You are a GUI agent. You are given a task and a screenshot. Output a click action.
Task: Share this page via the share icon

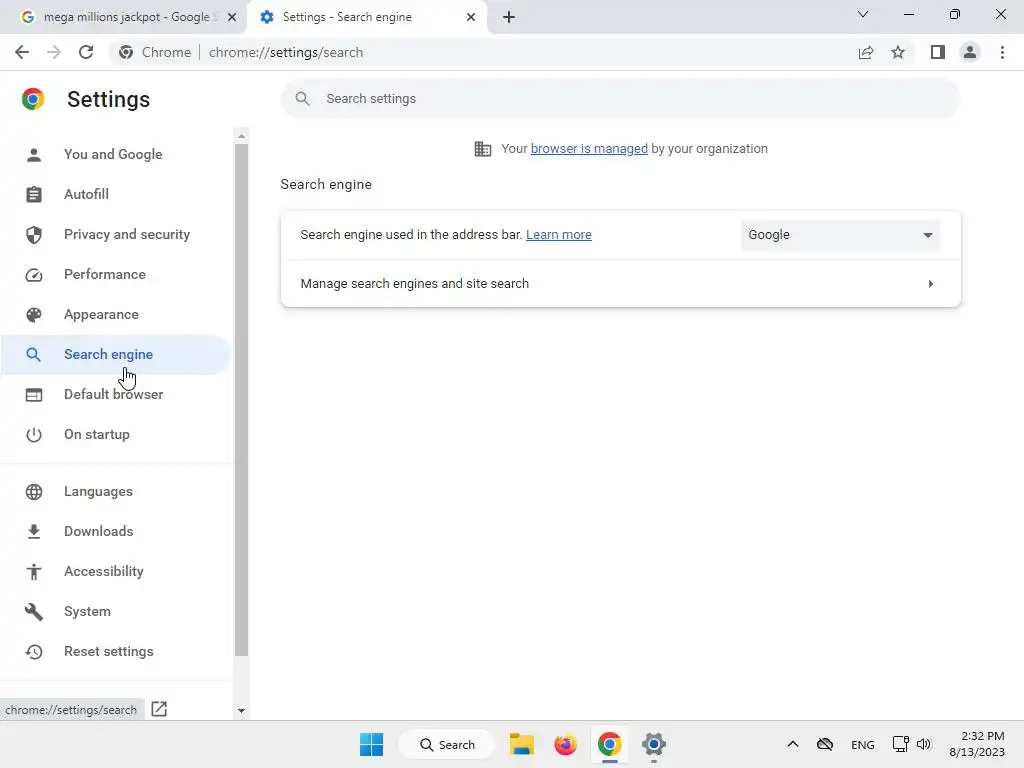point(866,52)
